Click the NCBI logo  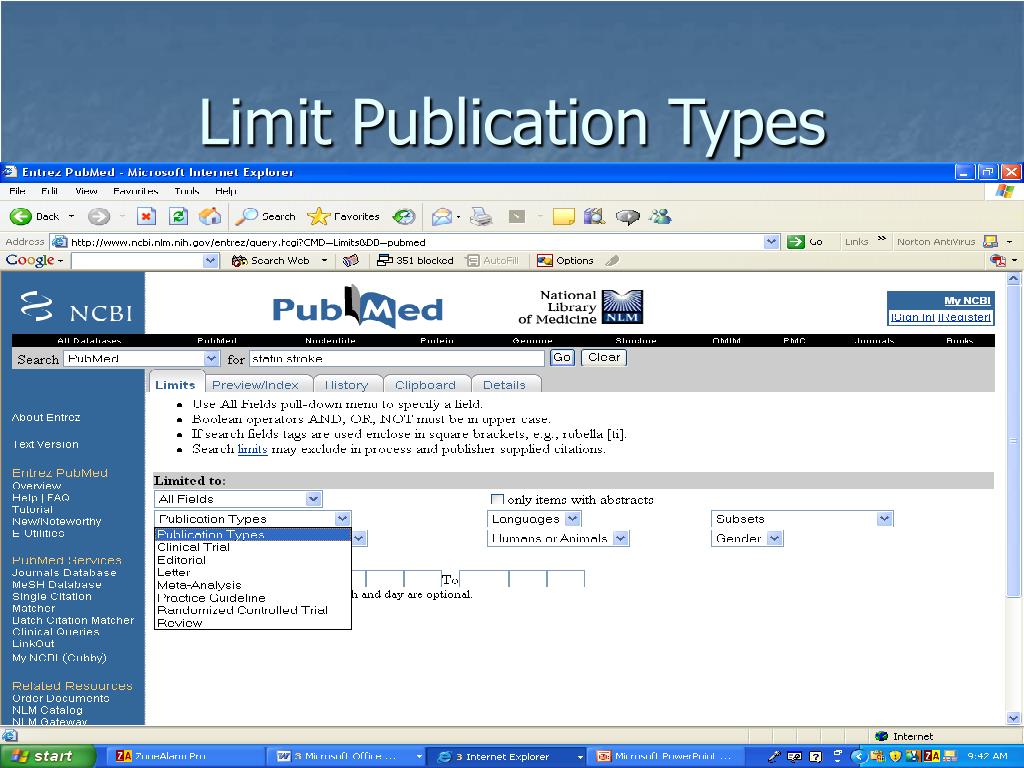[x=76, y=308]
